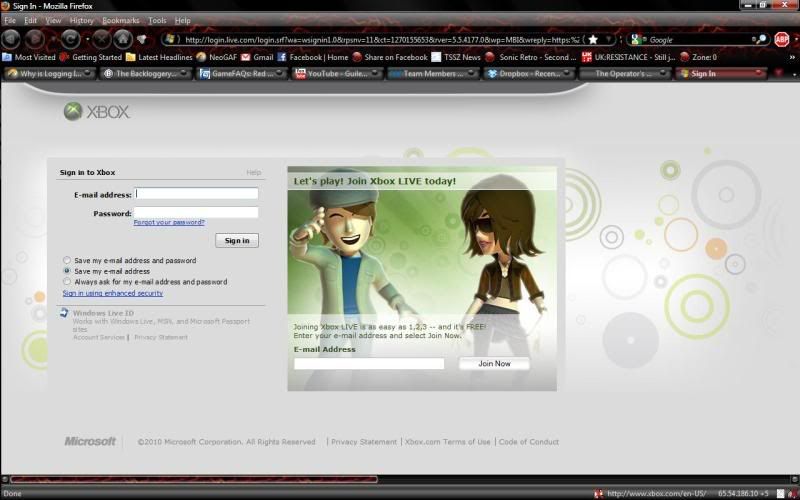This screenshot has height=500, width=800.
Task: Open the Getting Started bookmark
Action: (x=91, y=57)
